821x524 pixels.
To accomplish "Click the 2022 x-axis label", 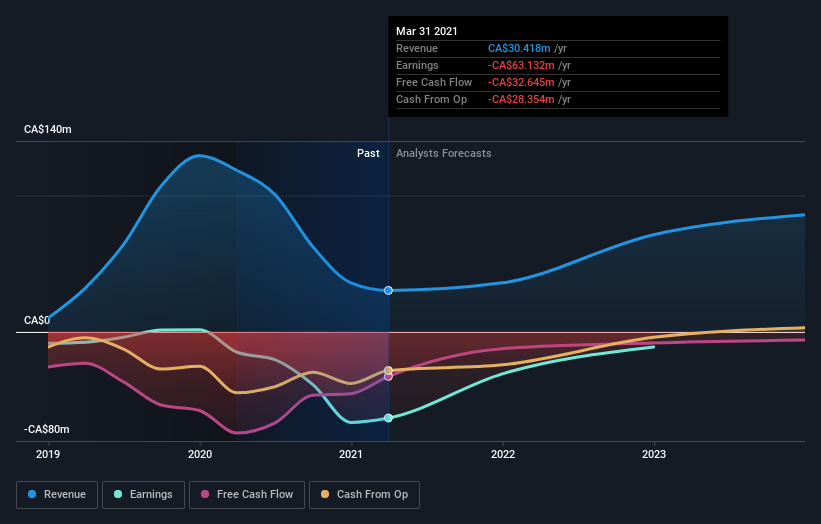I will 503,454.
